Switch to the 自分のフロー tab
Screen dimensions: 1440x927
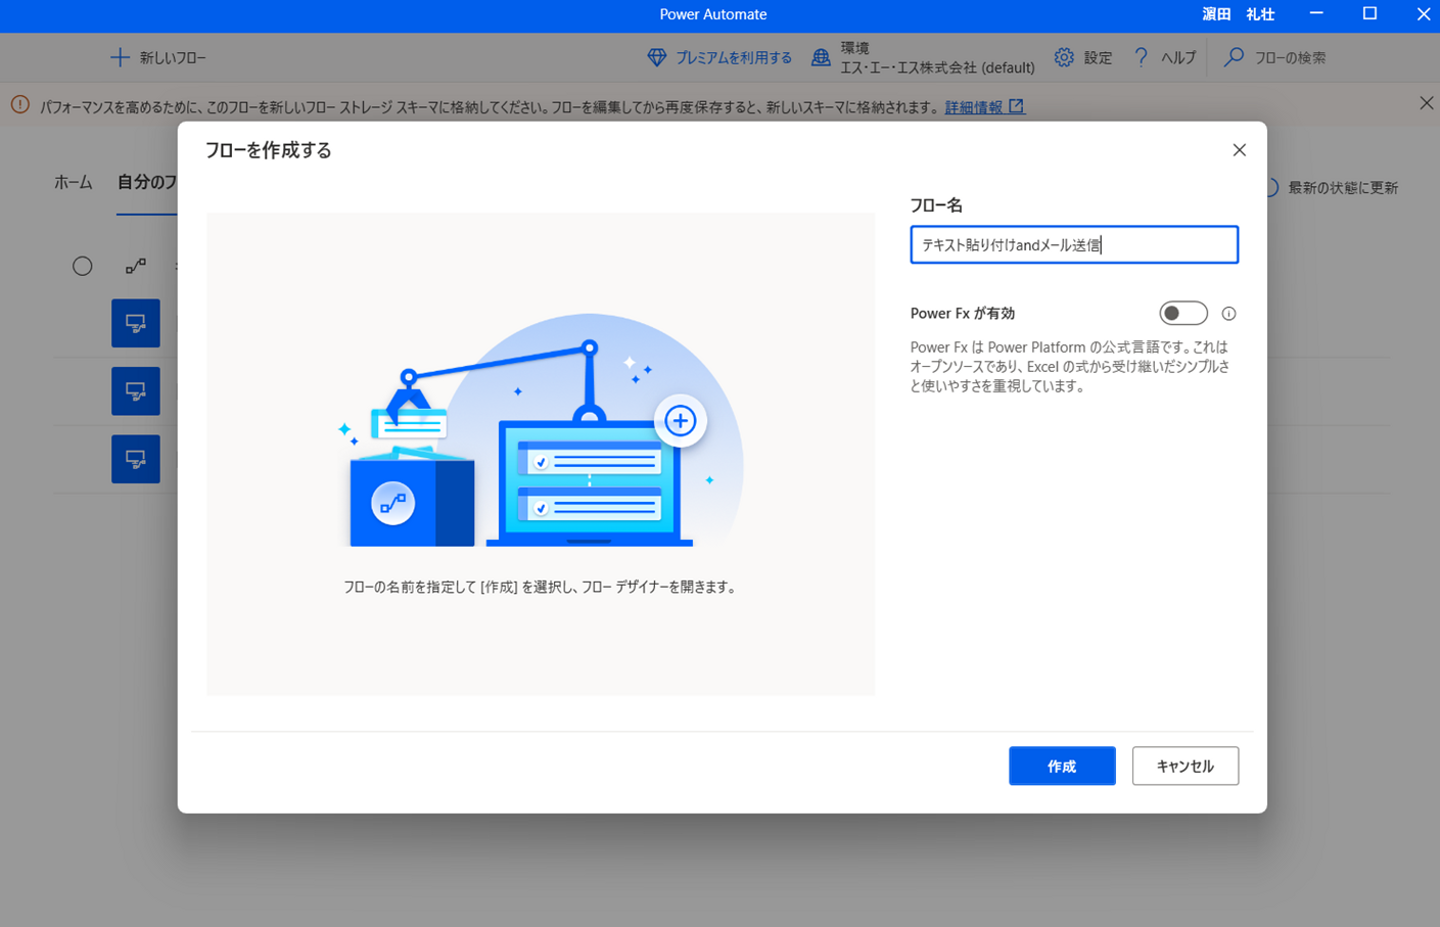(147, 182)
